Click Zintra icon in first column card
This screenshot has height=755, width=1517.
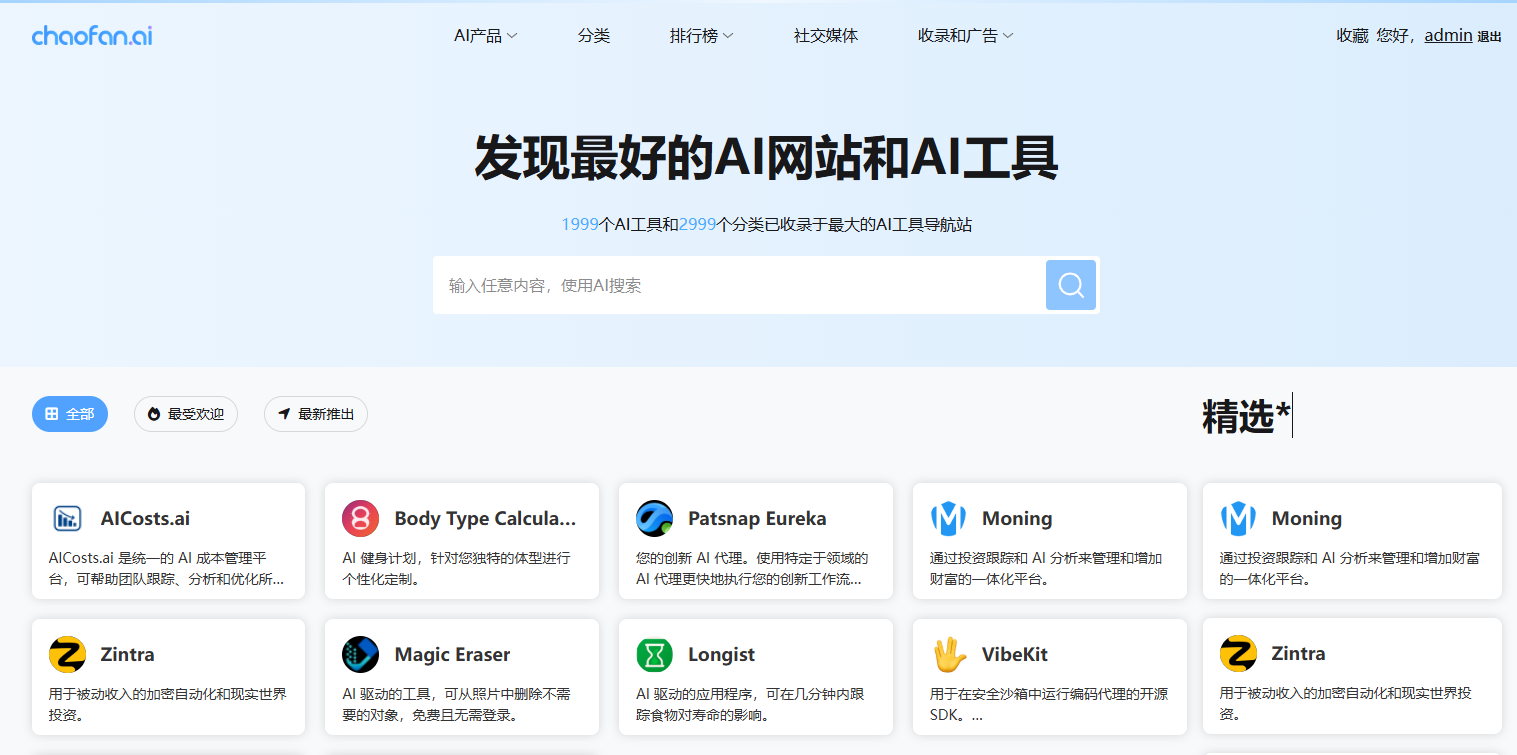67,654
